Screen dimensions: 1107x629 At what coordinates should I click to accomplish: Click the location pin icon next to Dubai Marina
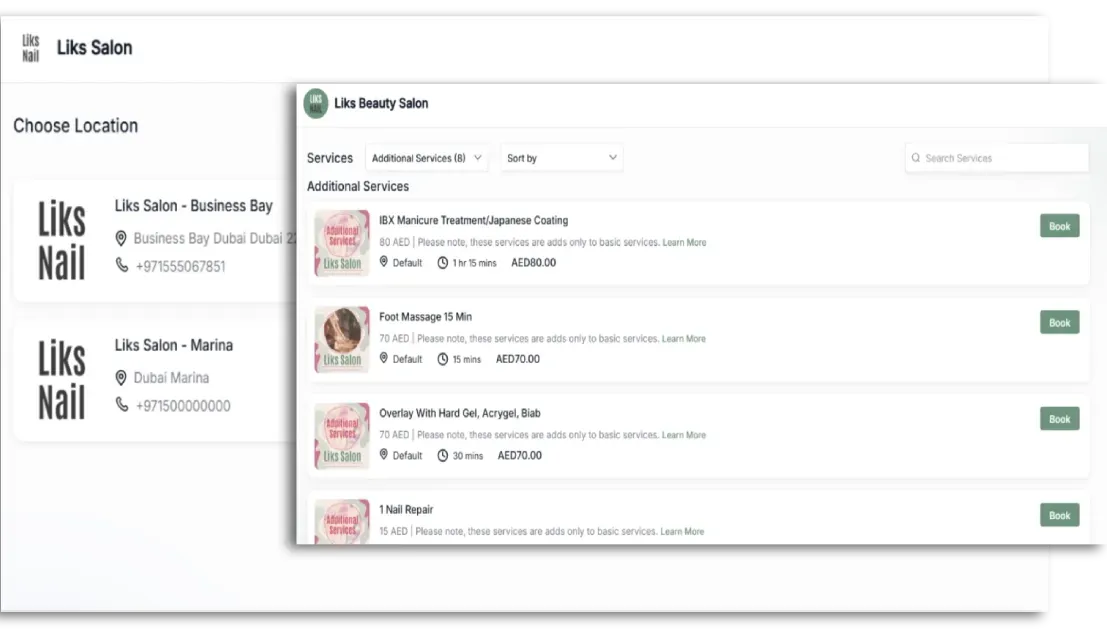122,378
